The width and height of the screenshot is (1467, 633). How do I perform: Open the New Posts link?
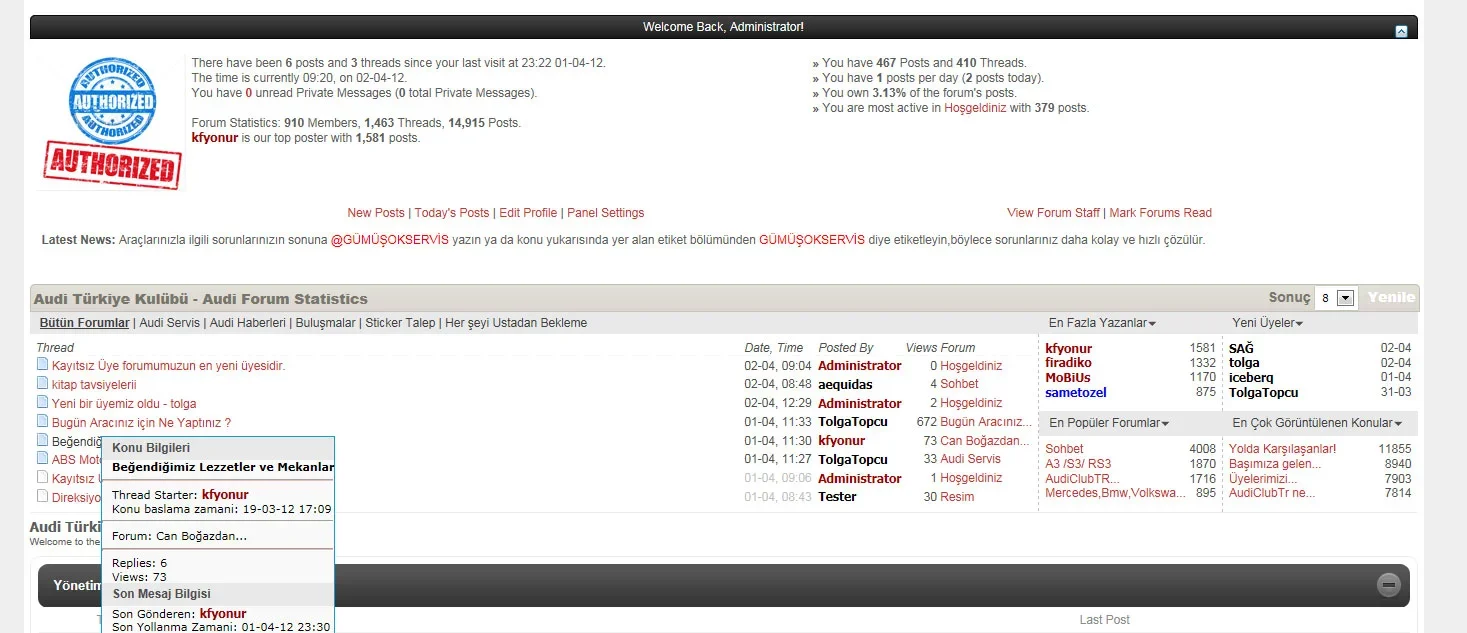point(376,213)
